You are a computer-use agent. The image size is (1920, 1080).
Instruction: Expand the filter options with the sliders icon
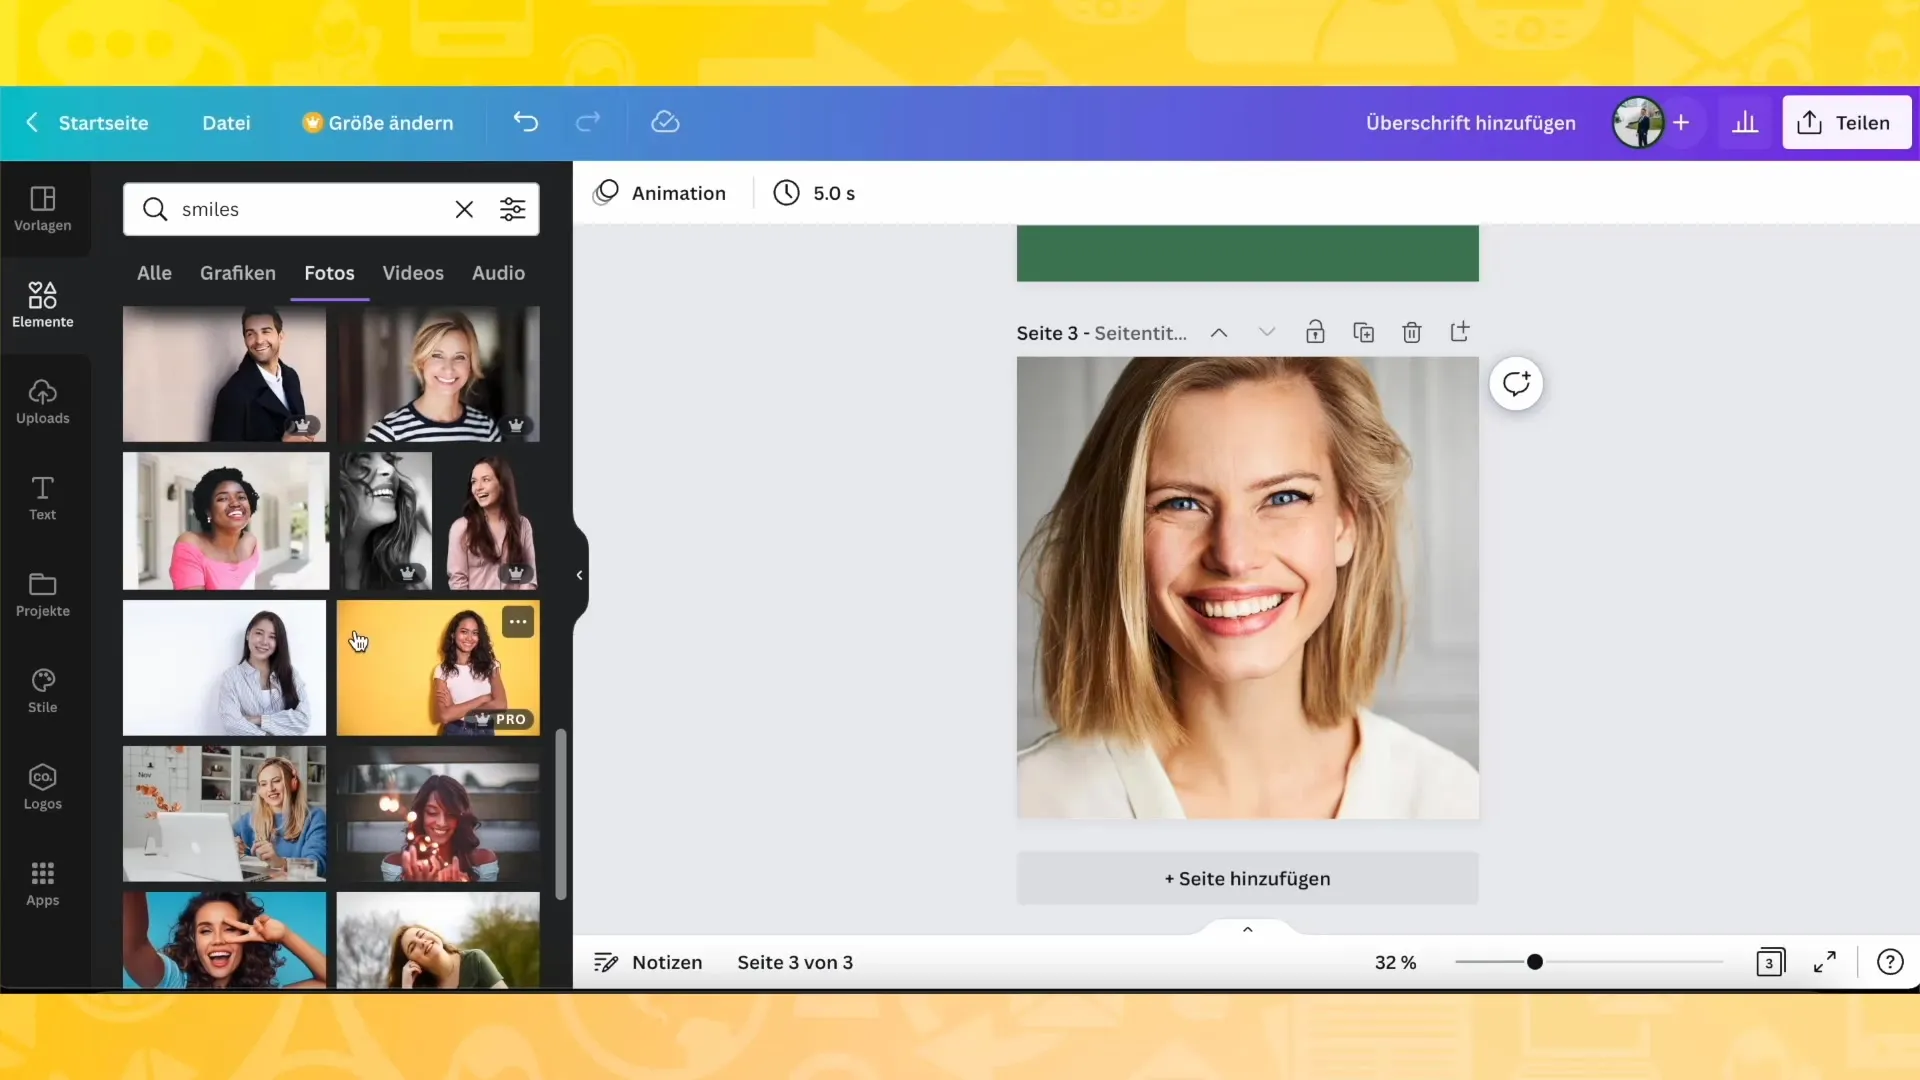pos(513,208)
